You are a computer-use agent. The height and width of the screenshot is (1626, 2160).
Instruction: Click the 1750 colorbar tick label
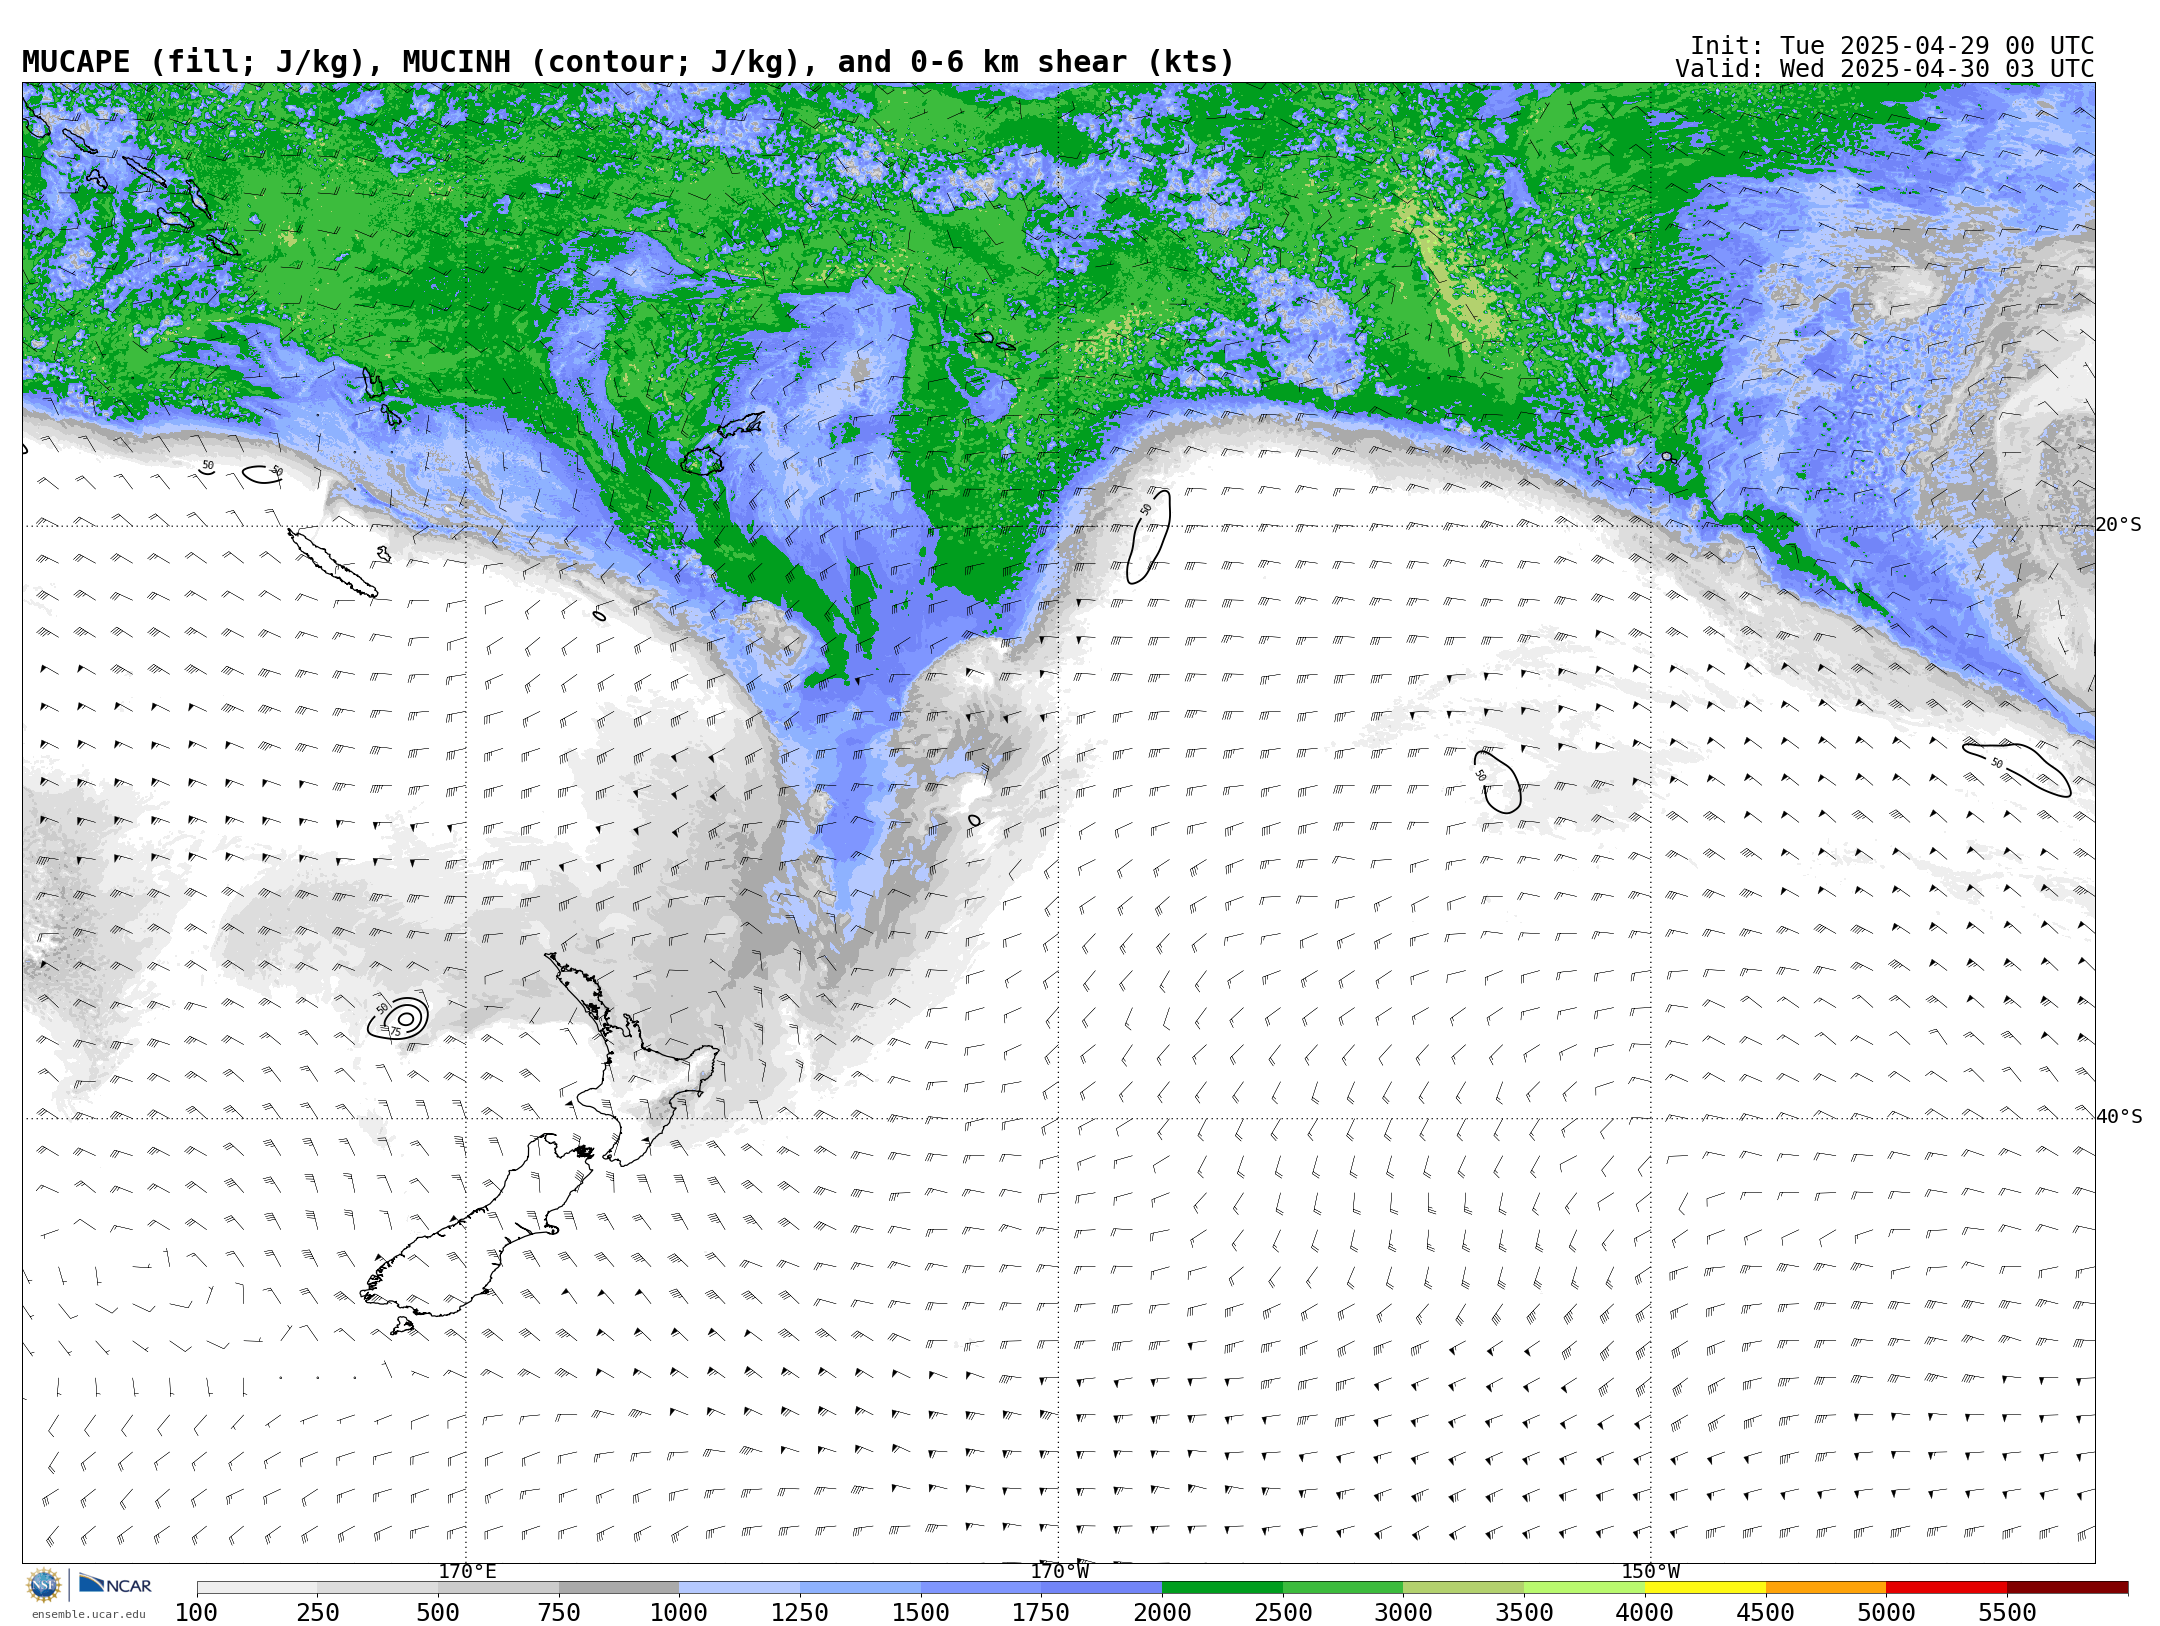click(1041, 1613)
